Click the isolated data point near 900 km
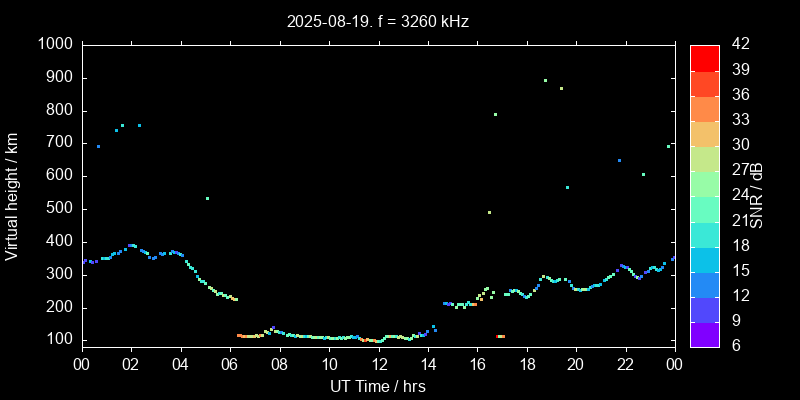Image resolution: width=800 pixels, height=400 pixels. 545,80
